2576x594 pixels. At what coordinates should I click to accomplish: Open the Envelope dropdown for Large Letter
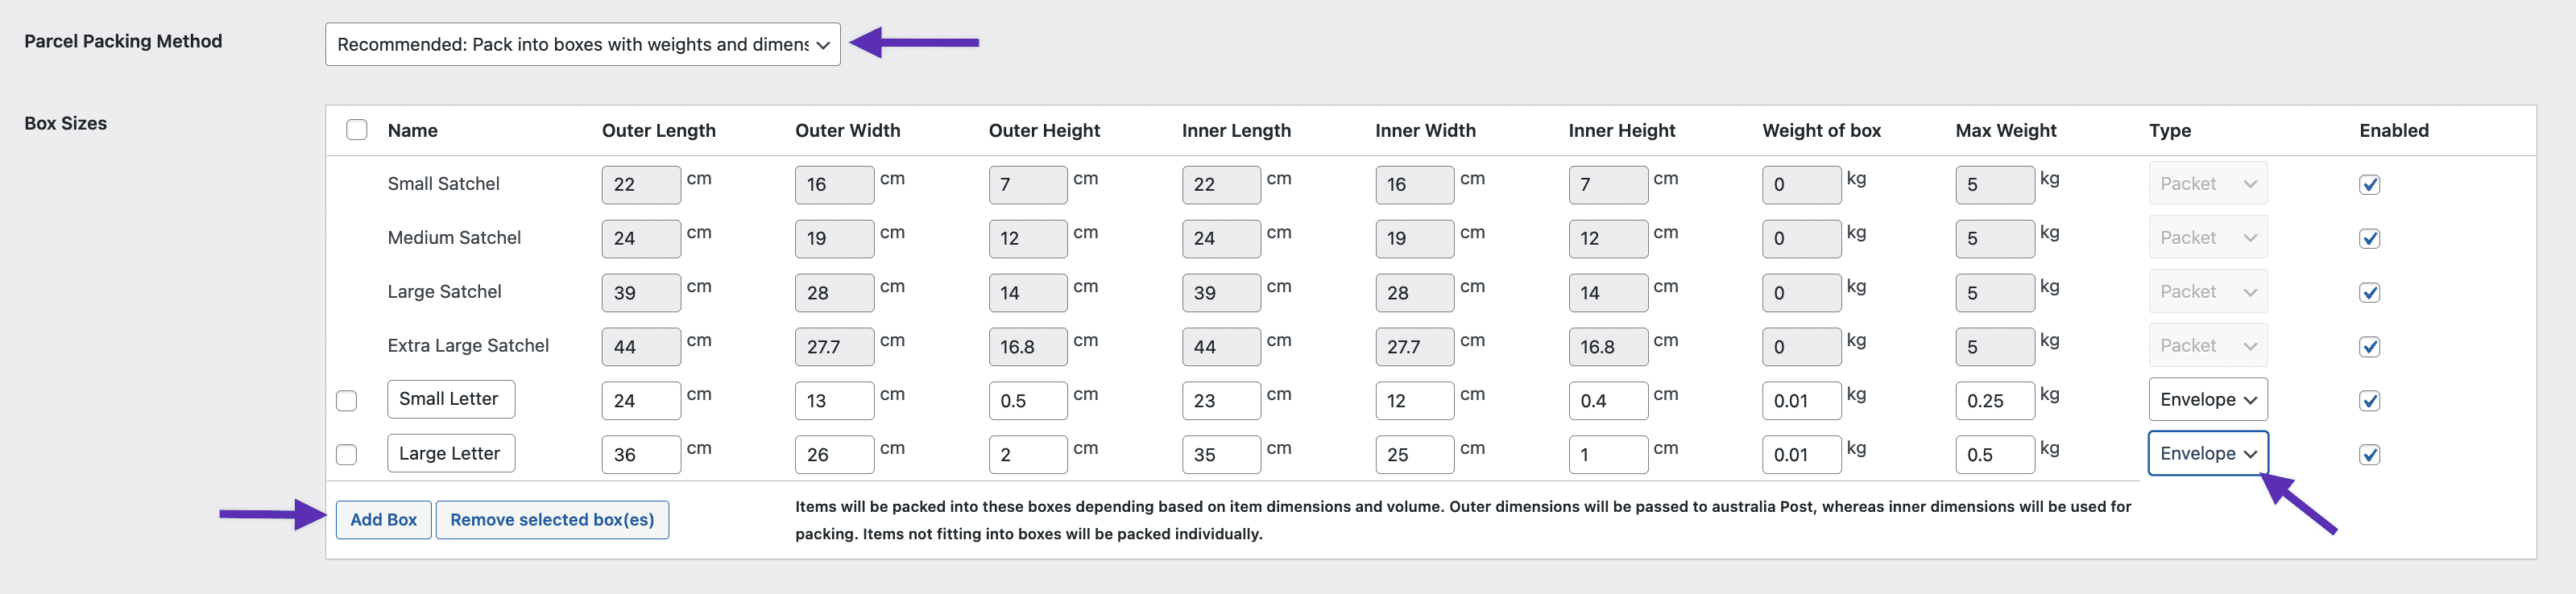pos(2208,453)
